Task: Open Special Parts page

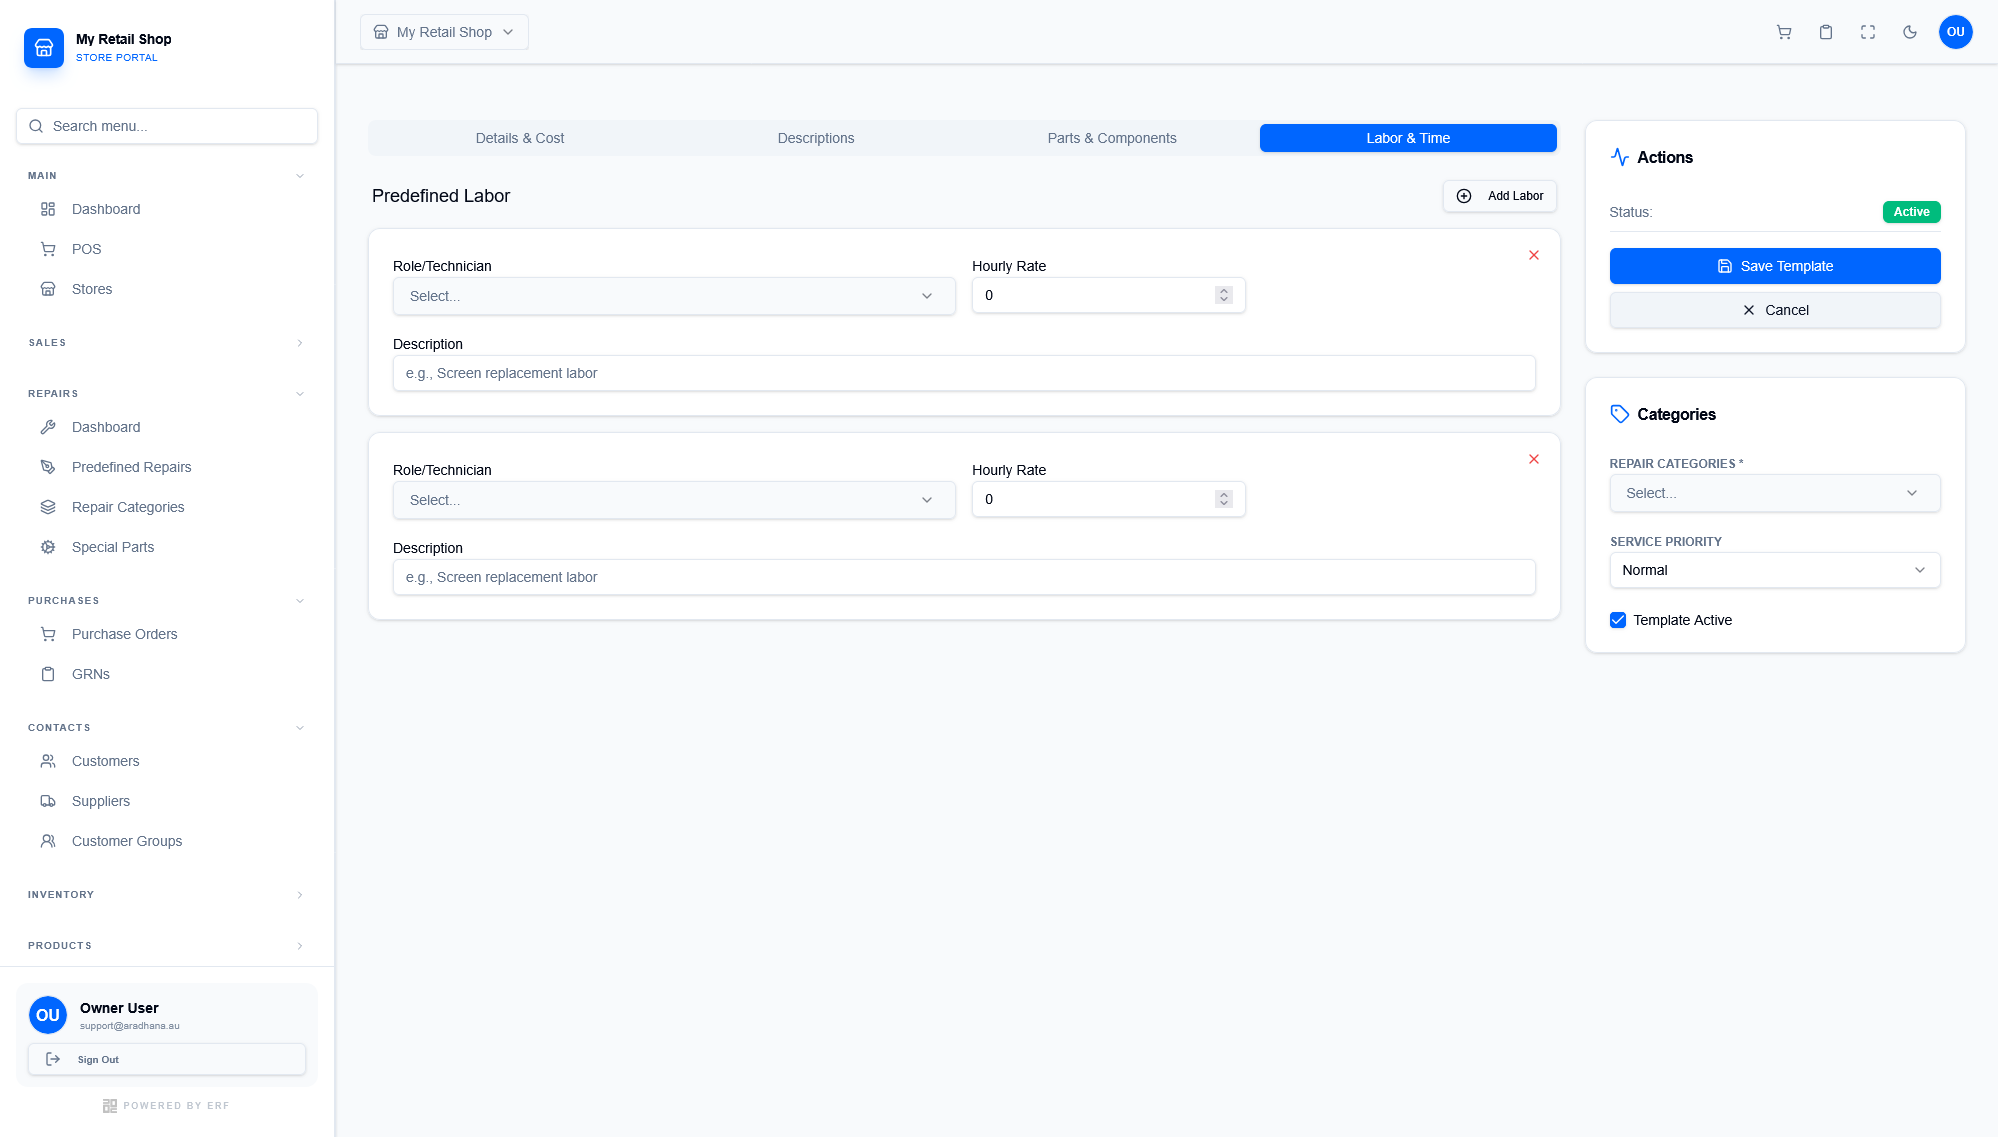Action: (167, 547)
